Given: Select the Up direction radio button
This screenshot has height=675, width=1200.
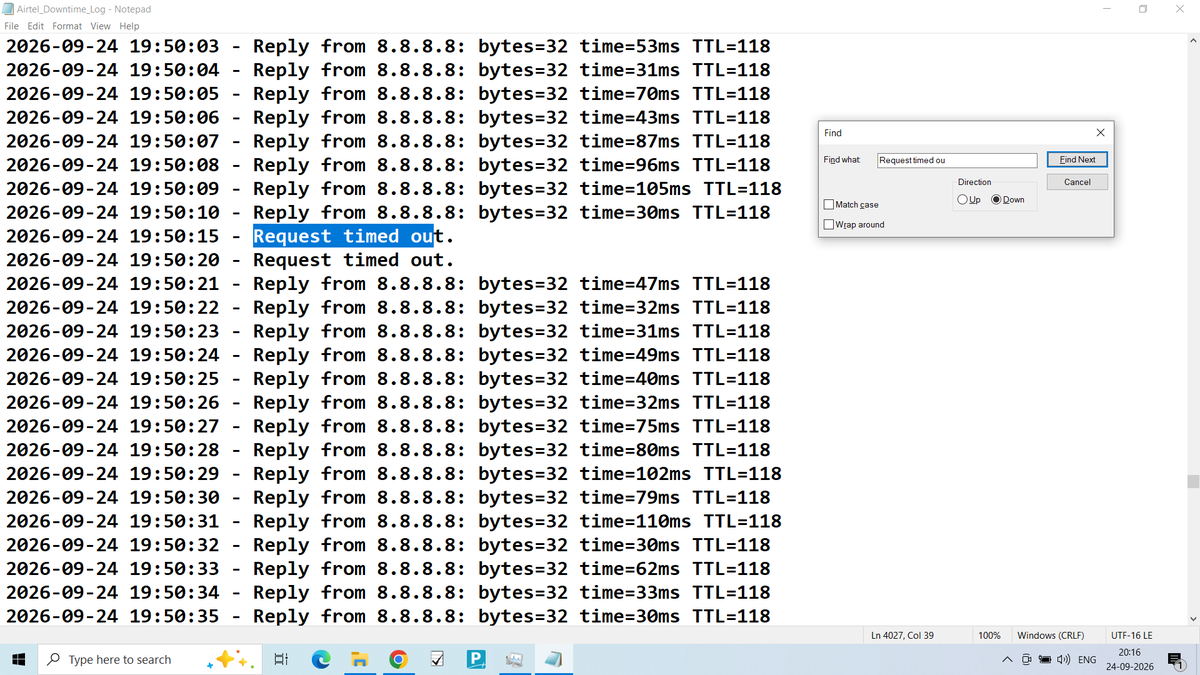Looking at the screenshot, I should pos(962,200).
